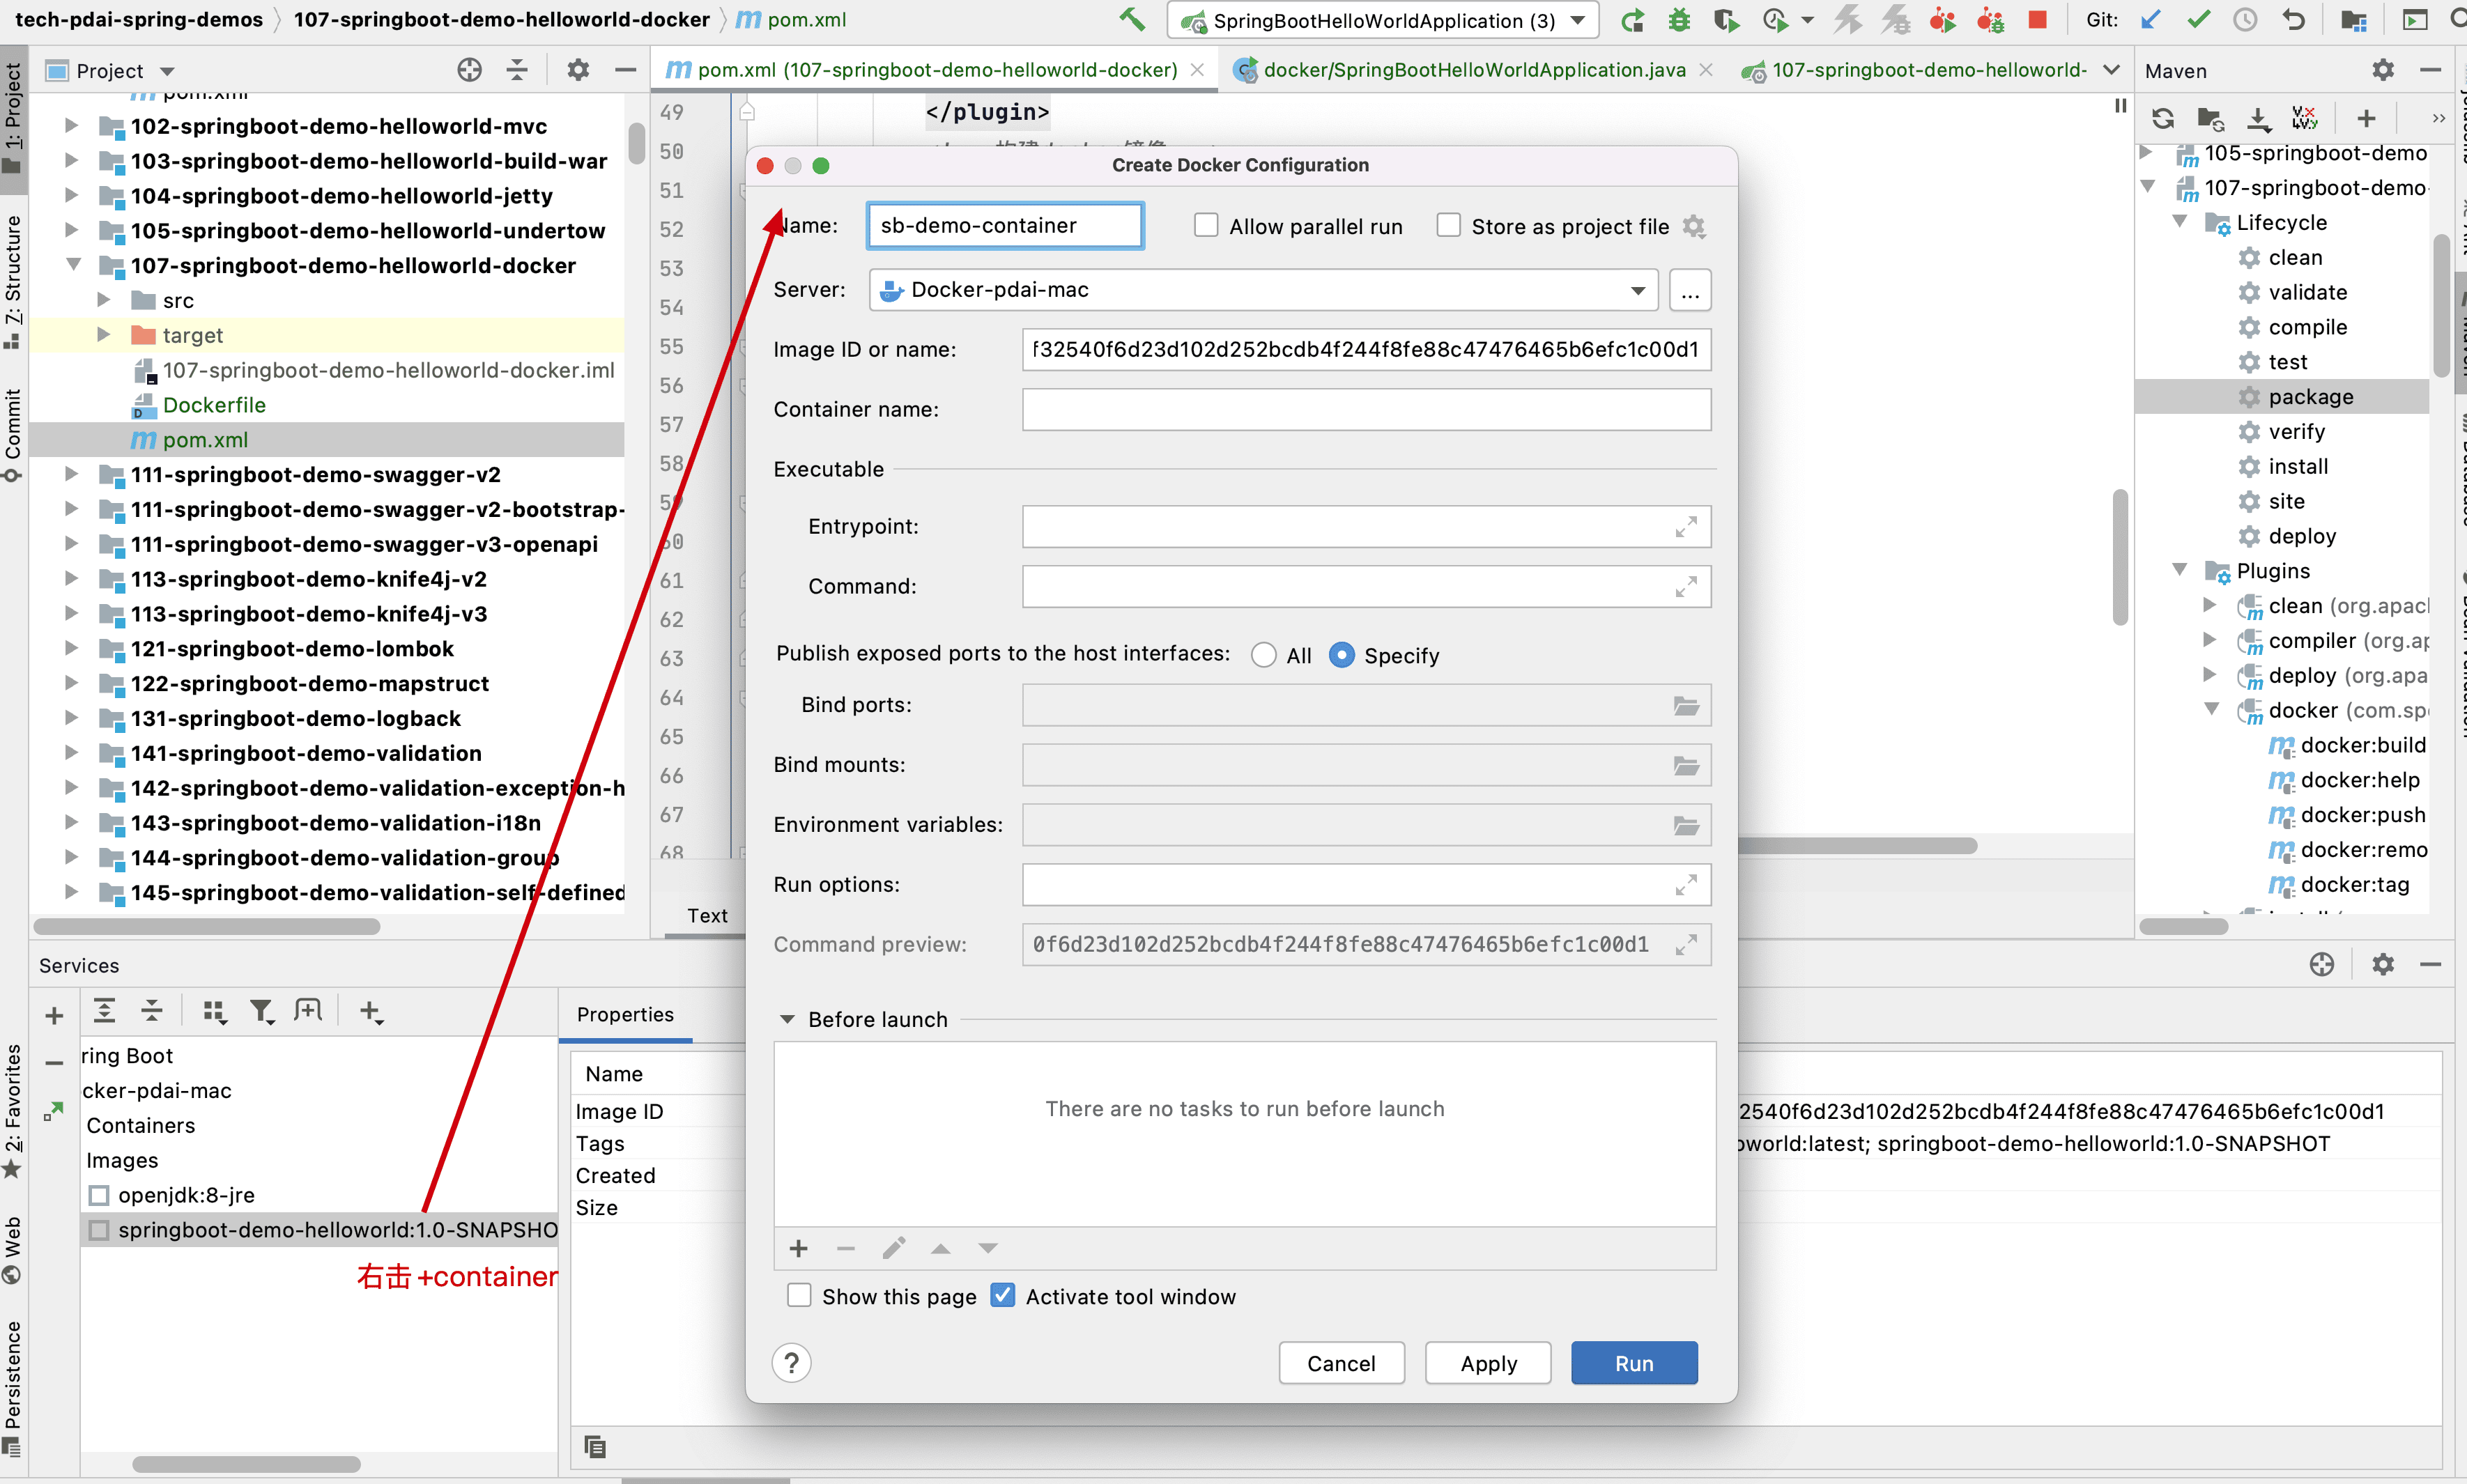The height and width of the screenshot is (1484, 2467).
Task: Click the green hammer Build Project icon
Action: (1131, 20)
